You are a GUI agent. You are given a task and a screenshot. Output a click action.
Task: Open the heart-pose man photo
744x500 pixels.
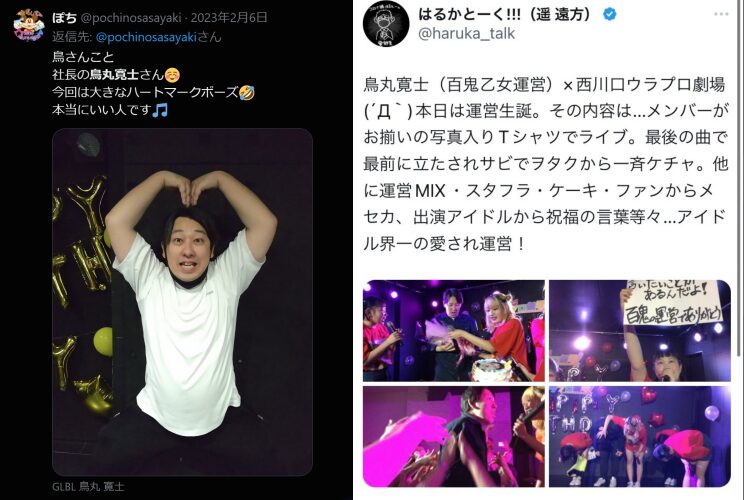pyautogui.click(x=182, y=302)
